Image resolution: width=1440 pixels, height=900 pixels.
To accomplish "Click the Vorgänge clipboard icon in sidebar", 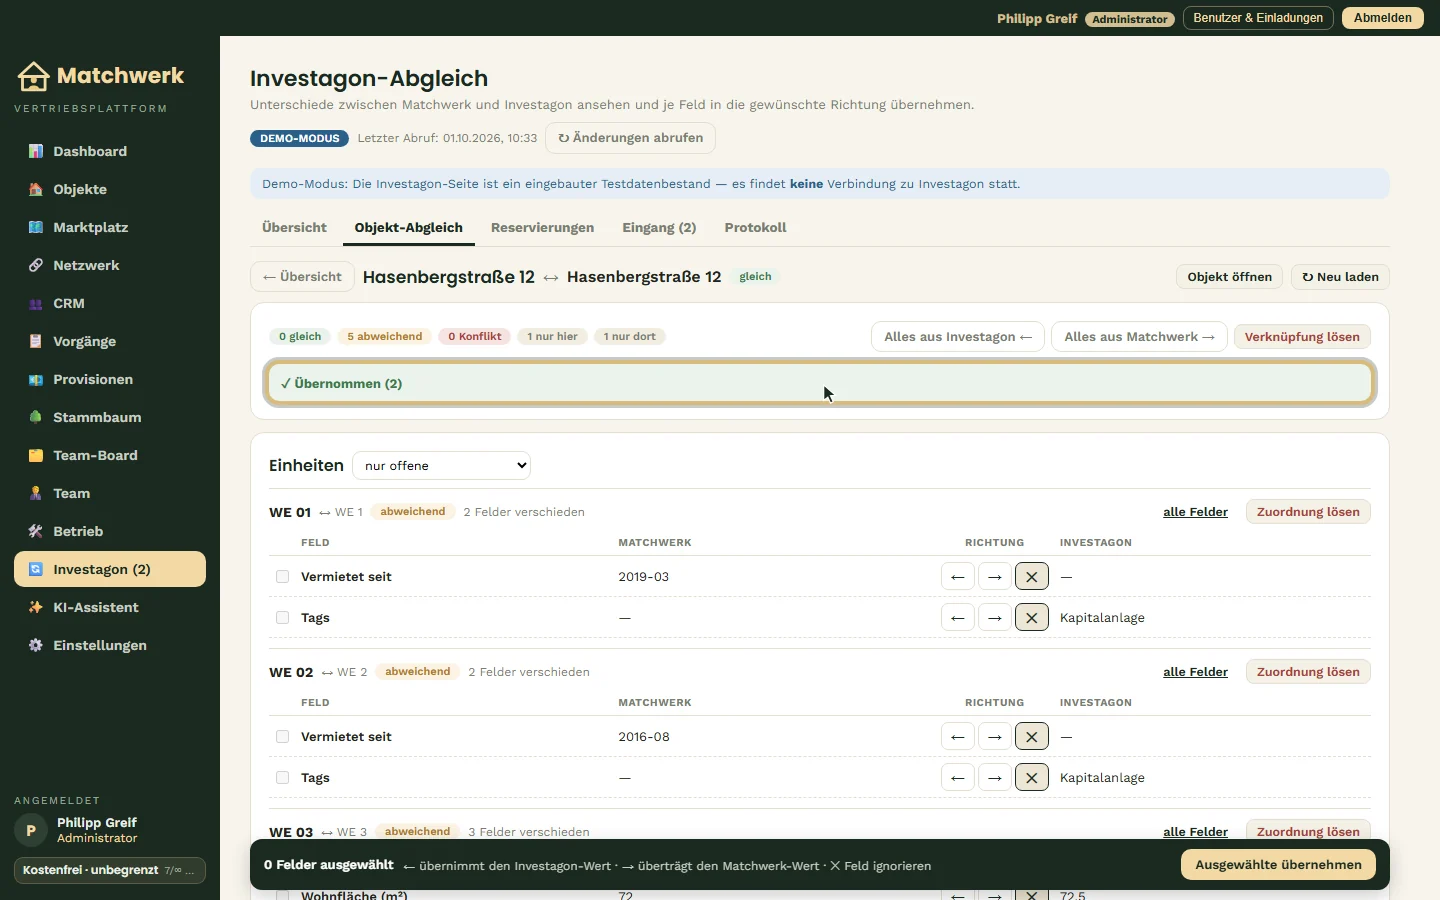I will pyautogui.click(x=36, y=341).
